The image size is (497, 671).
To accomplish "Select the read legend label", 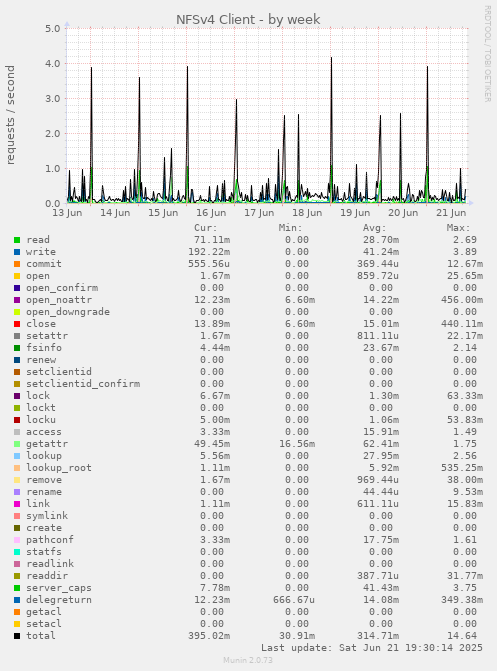I will 38,240.
